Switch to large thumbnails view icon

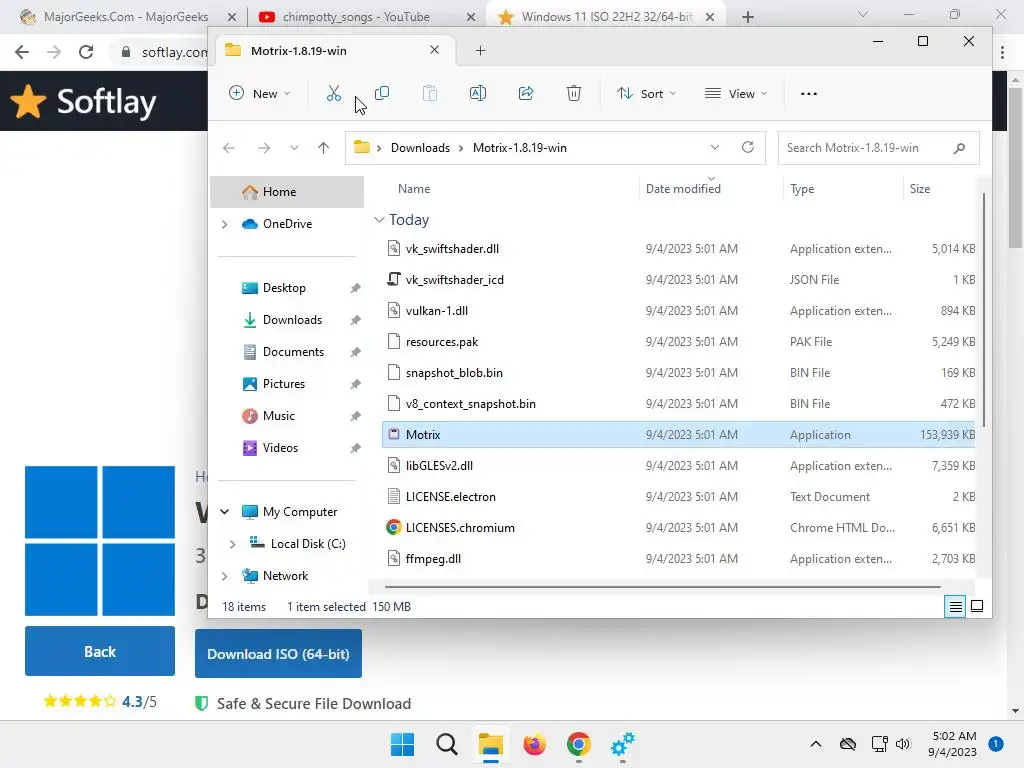977,606
